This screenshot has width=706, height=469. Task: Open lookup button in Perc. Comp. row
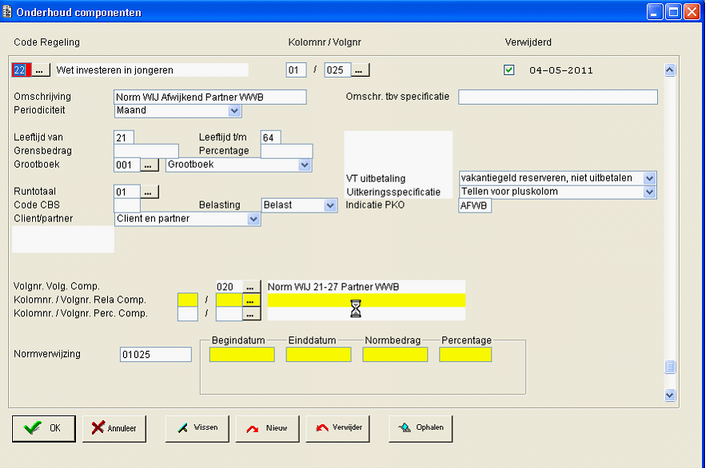pos(251,314)
